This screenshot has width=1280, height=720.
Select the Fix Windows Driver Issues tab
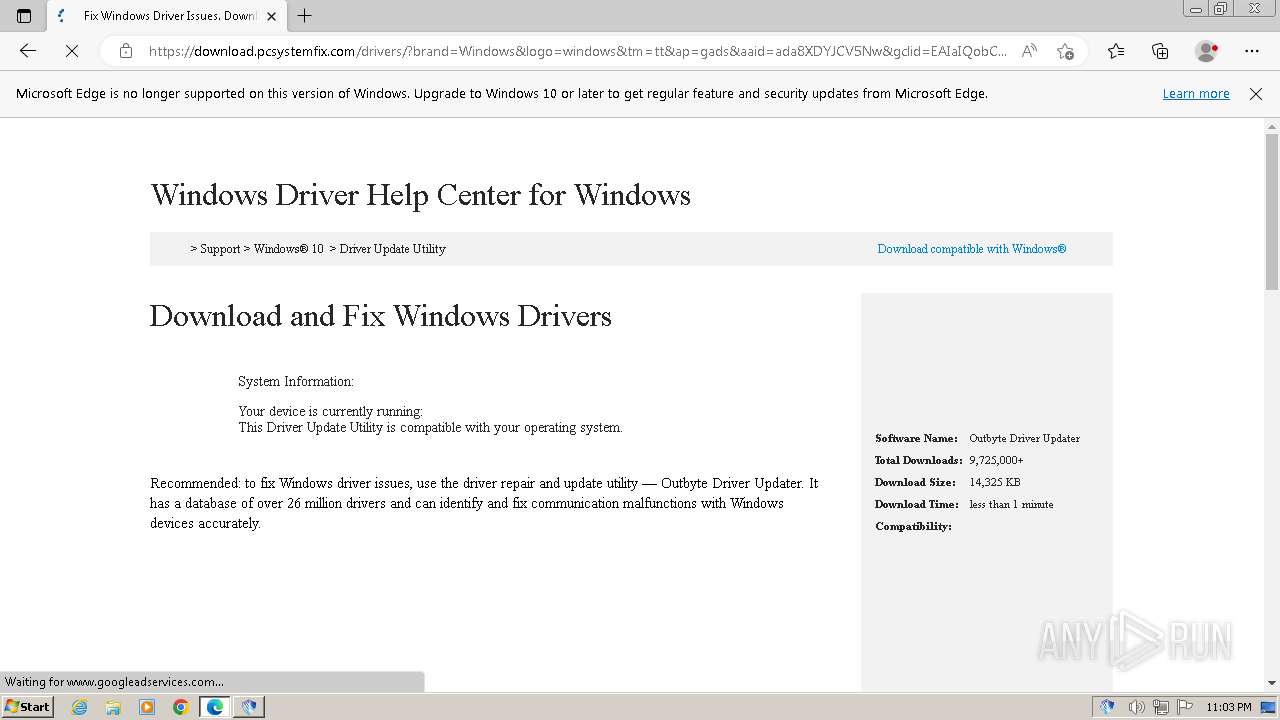[167, 16]
